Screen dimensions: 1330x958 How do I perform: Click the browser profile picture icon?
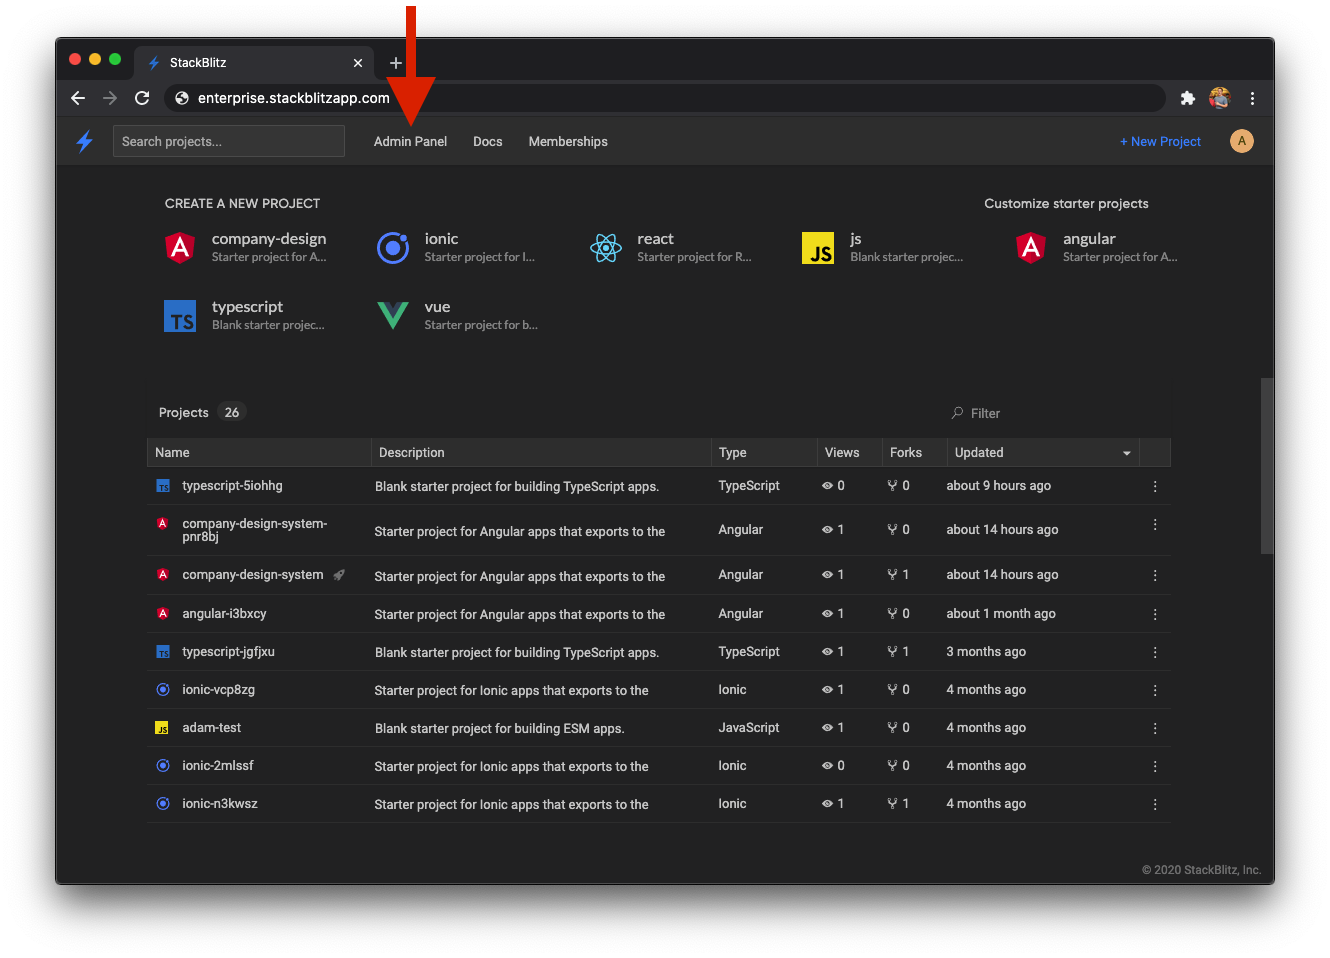tap(1219, 98)
